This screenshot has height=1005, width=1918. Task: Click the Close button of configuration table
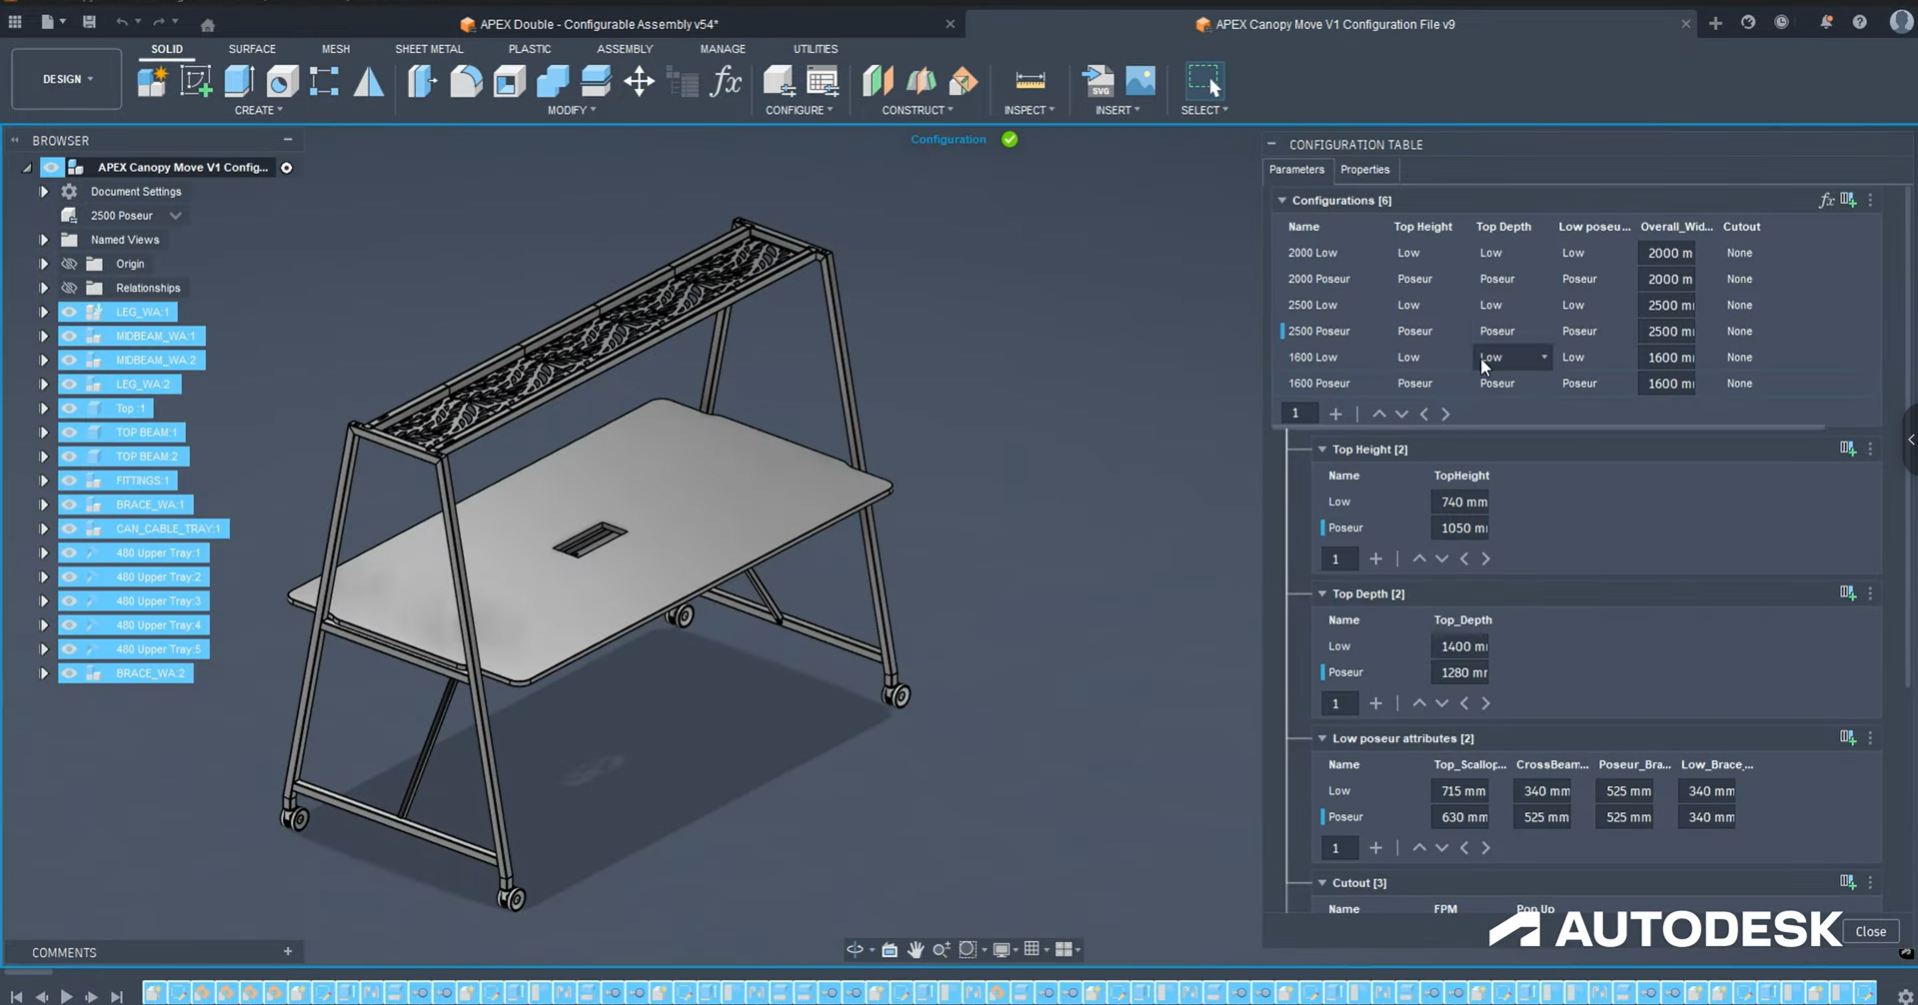click(x=1870, y=931)
